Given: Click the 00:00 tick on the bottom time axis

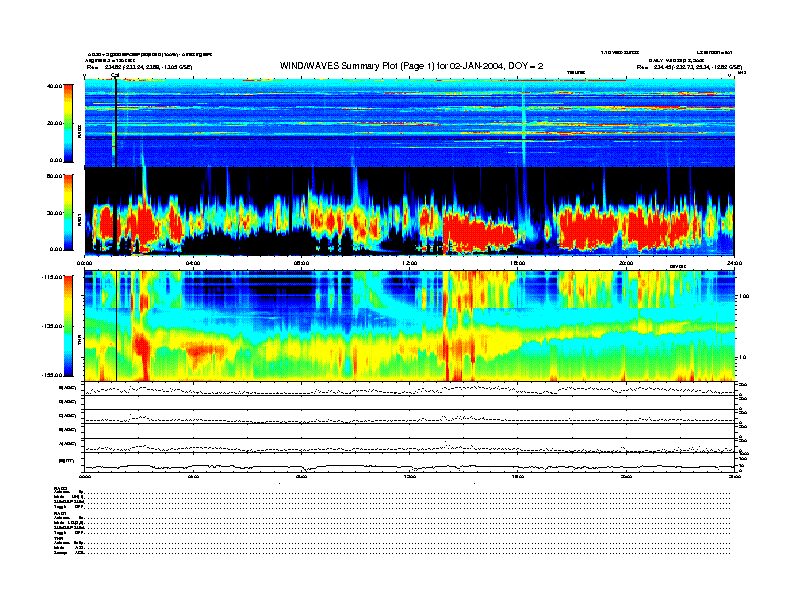Looking at the screenshot, I should tap(85, 478).
